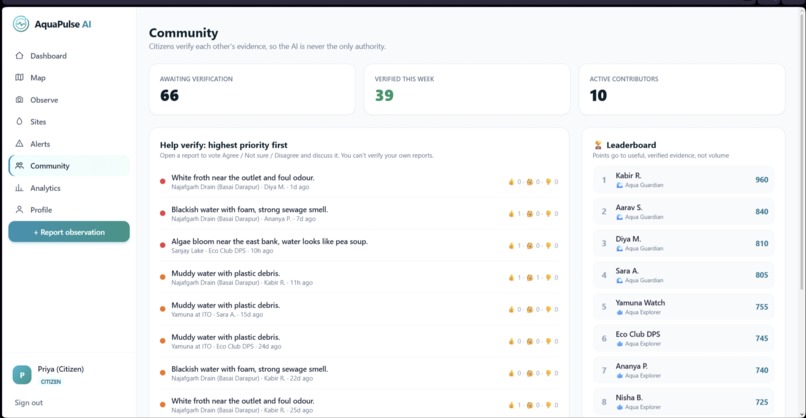Click thumbs-up icon on Kabir R. 22d ago blackish water report
Viewport: 806px width, 418px height.
point(511,373)
